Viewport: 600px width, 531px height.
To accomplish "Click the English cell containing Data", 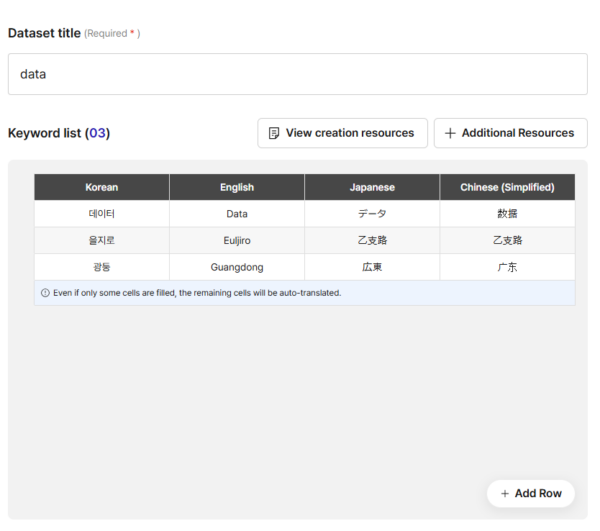I will [237, 214].
